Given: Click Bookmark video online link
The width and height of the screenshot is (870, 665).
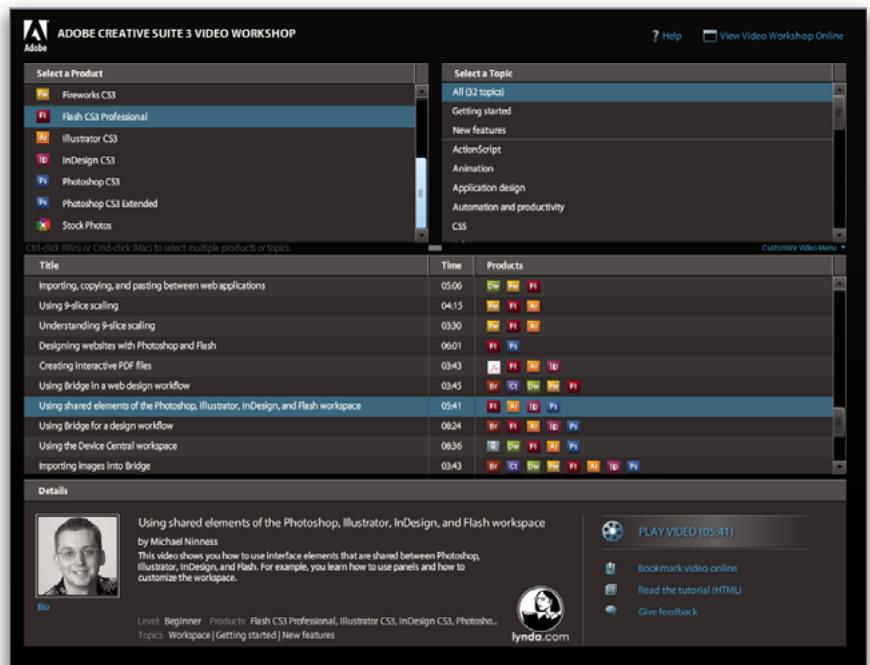Looking at the screenshot, I should click(x=687, y=568).
